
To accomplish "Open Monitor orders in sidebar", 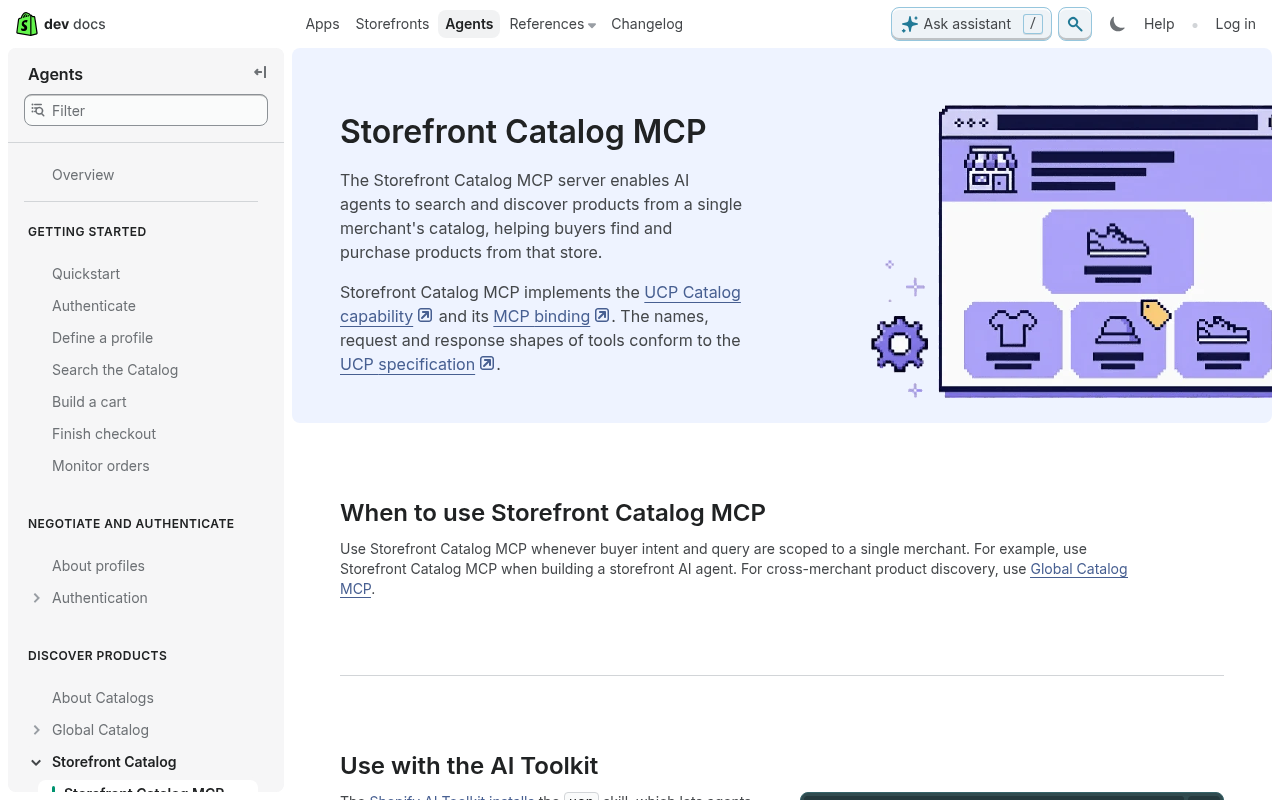I will pos(100,466).
